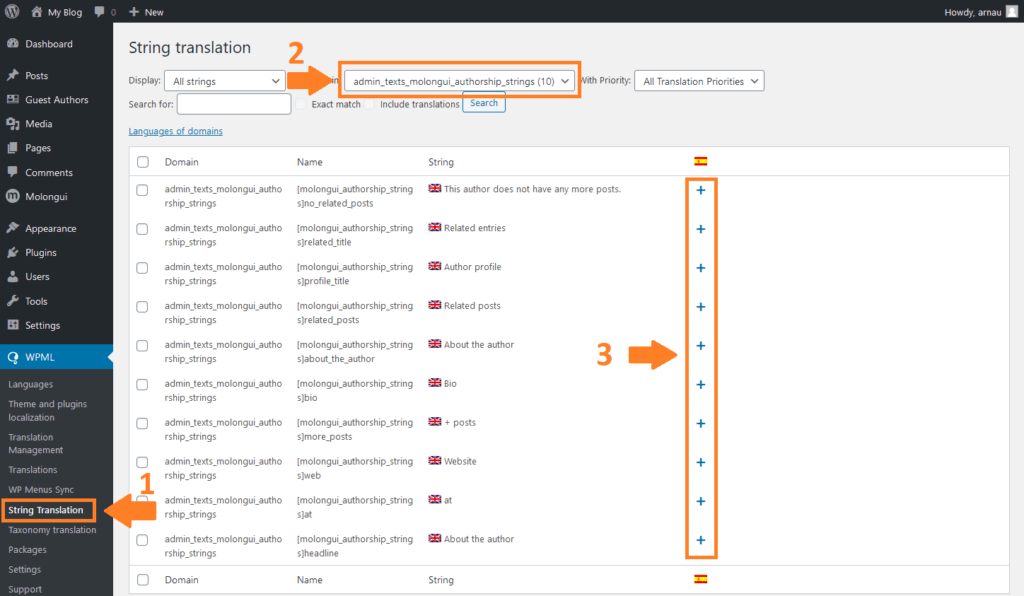Toggle select-all checkbox in table header
This screenshot has height=596, width=1024.
pos(143,162)
